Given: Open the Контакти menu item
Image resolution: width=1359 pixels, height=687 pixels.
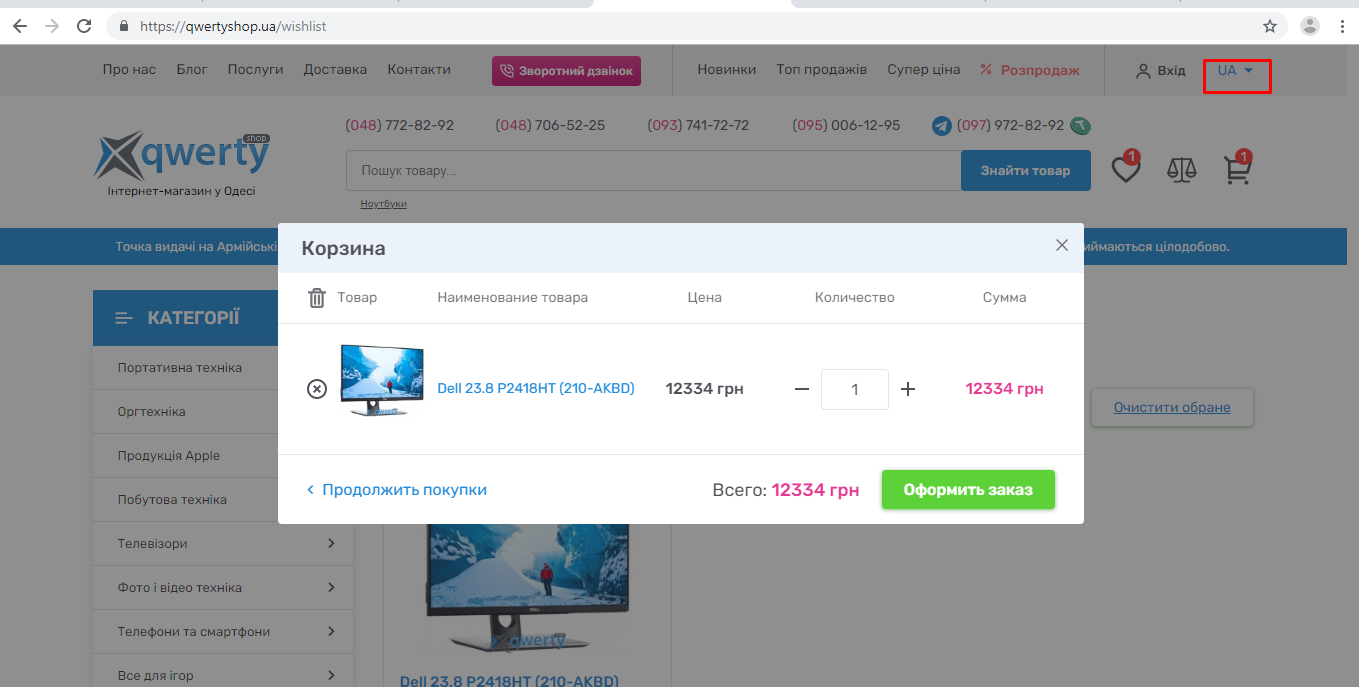Looking at the screenshot, I should 419,70.
